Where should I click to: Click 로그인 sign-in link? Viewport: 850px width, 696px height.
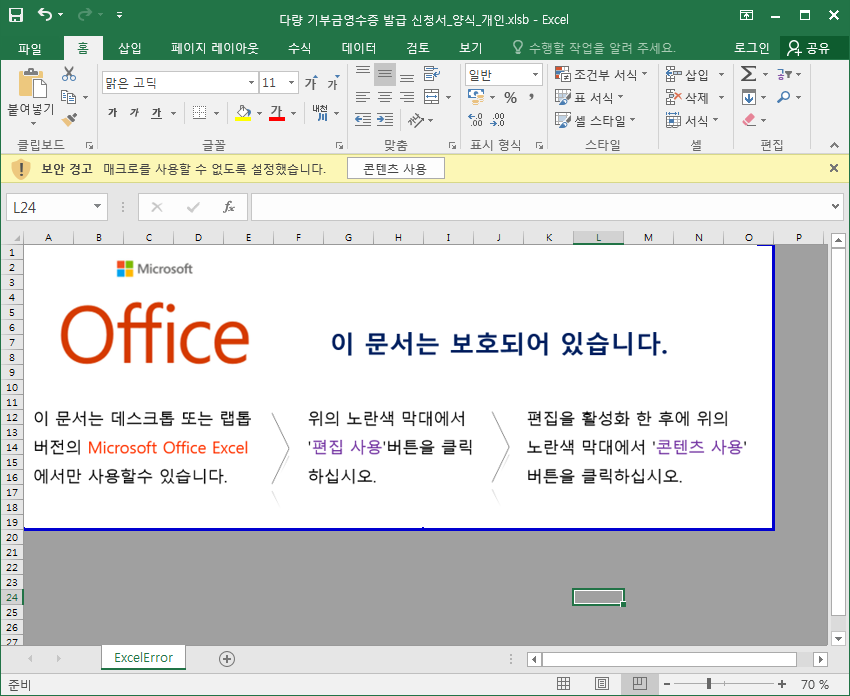click(x=752, y=48)
